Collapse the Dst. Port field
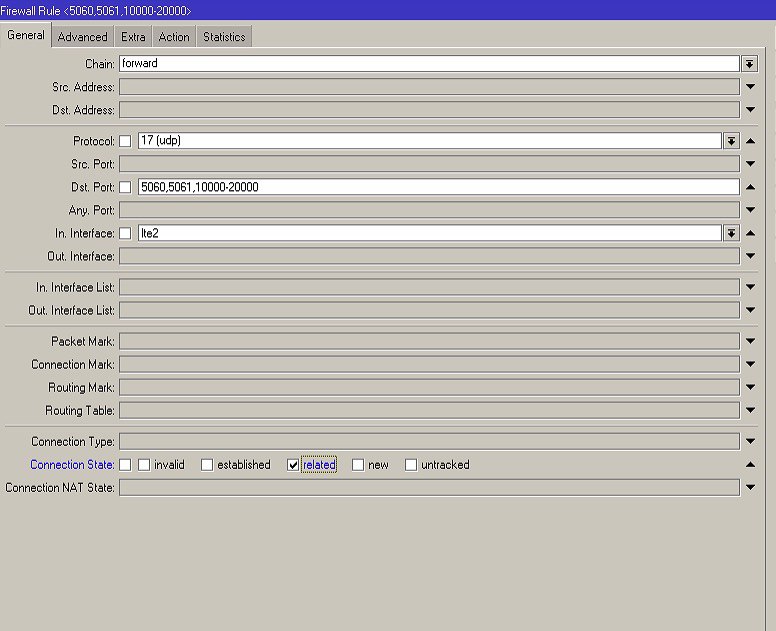This screenshot has width=776, height=631. coord(750,187)
